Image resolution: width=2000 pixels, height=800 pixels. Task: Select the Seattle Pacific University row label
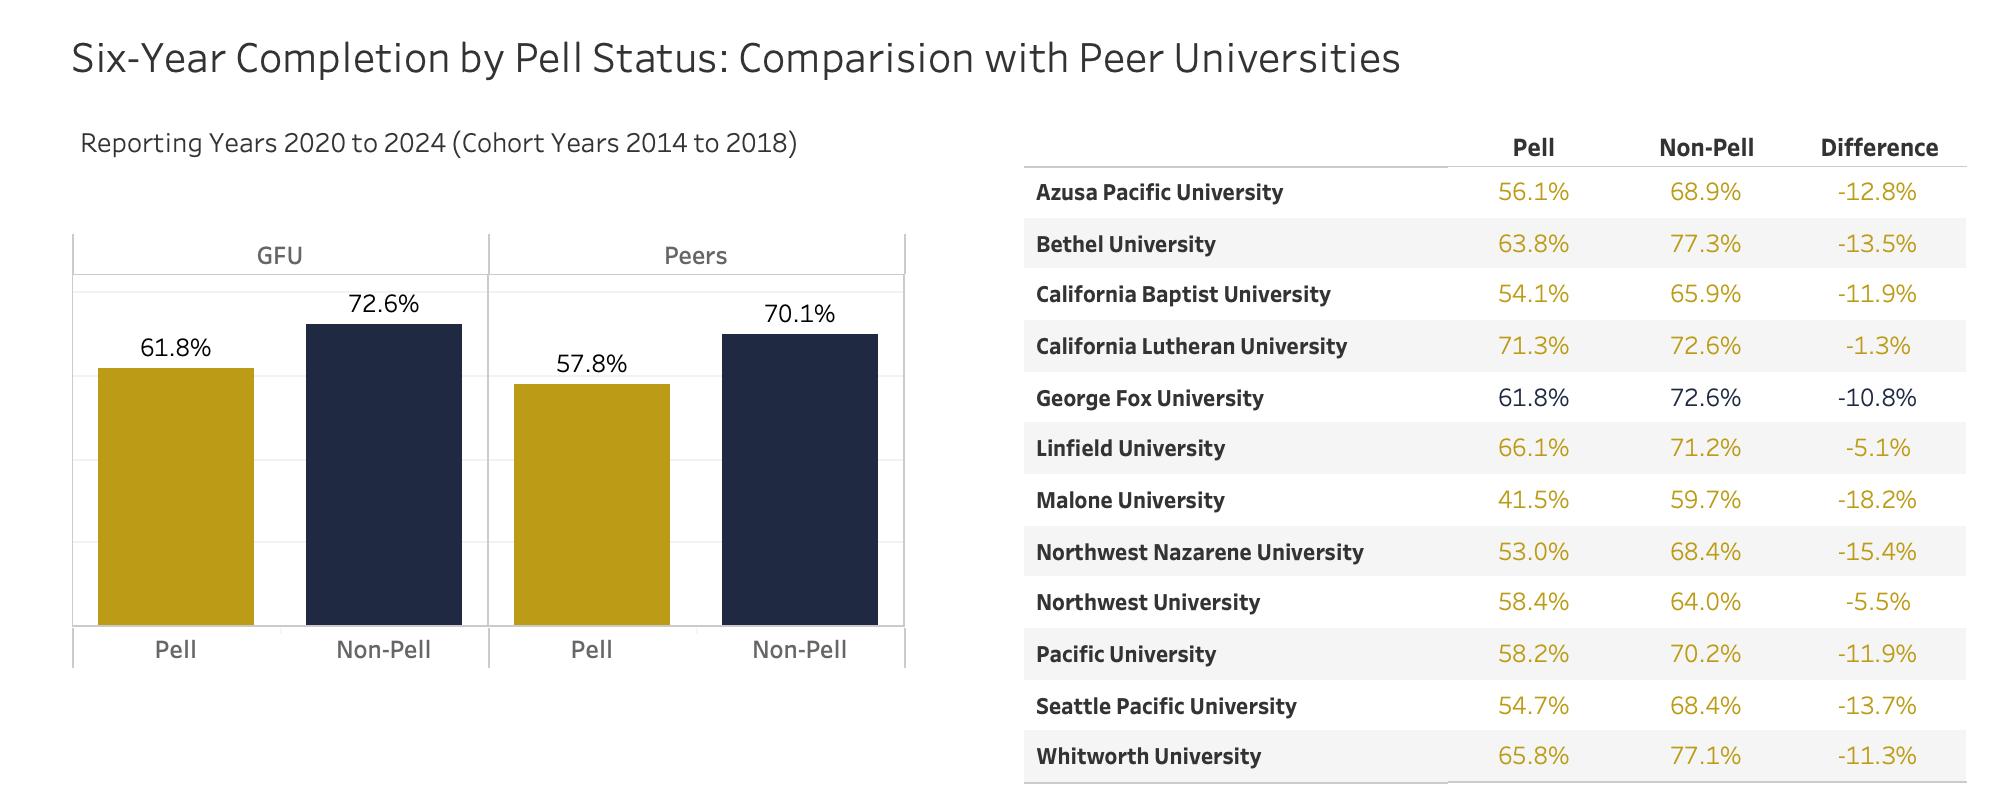pyautogui.click(x=1166, y=706)
